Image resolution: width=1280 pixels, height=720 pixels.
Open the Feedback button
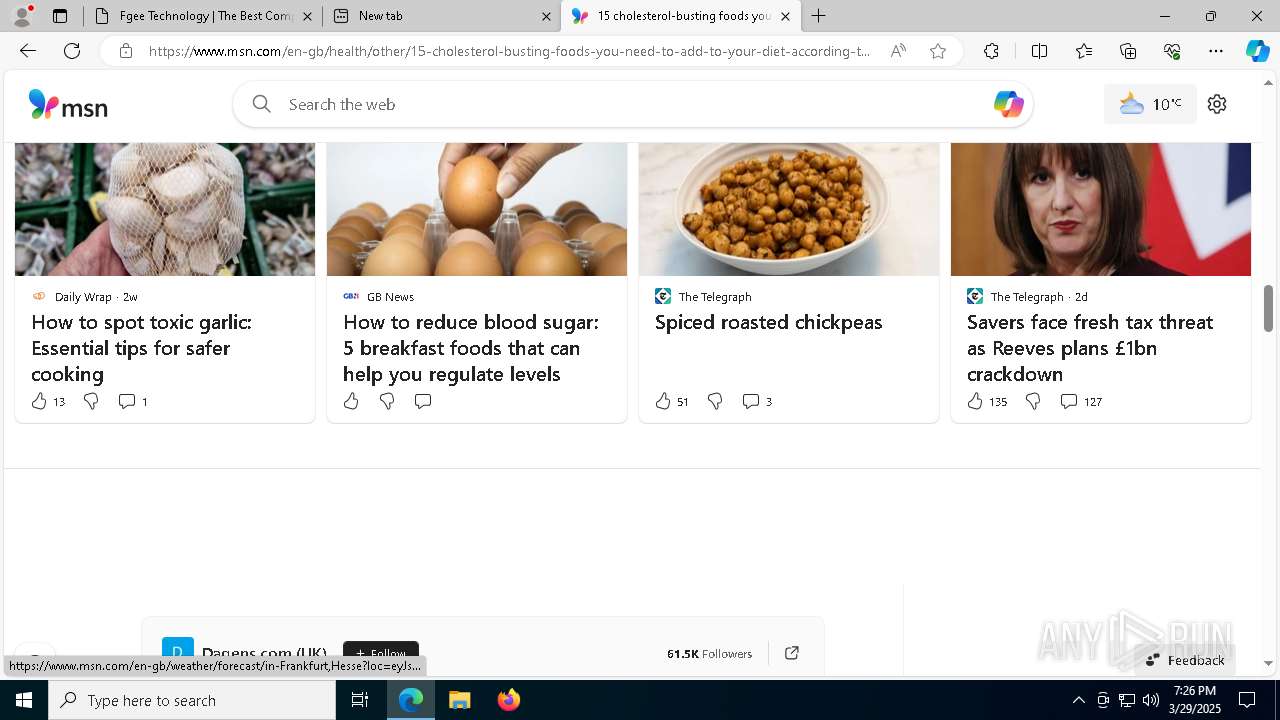(x=1185, y=660)
